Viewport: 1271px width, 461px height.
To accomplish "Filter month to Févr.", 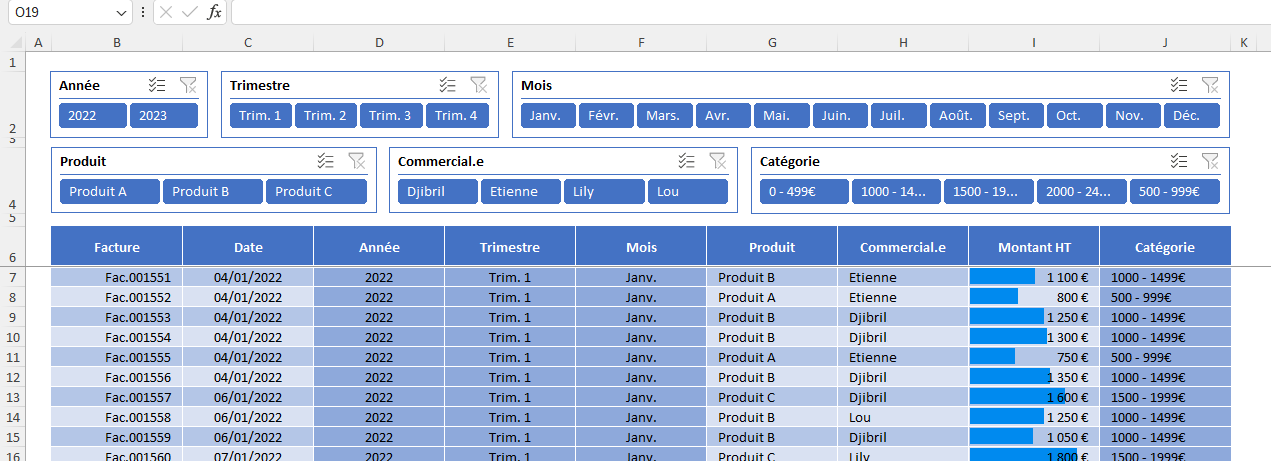I will coord(606,116).
